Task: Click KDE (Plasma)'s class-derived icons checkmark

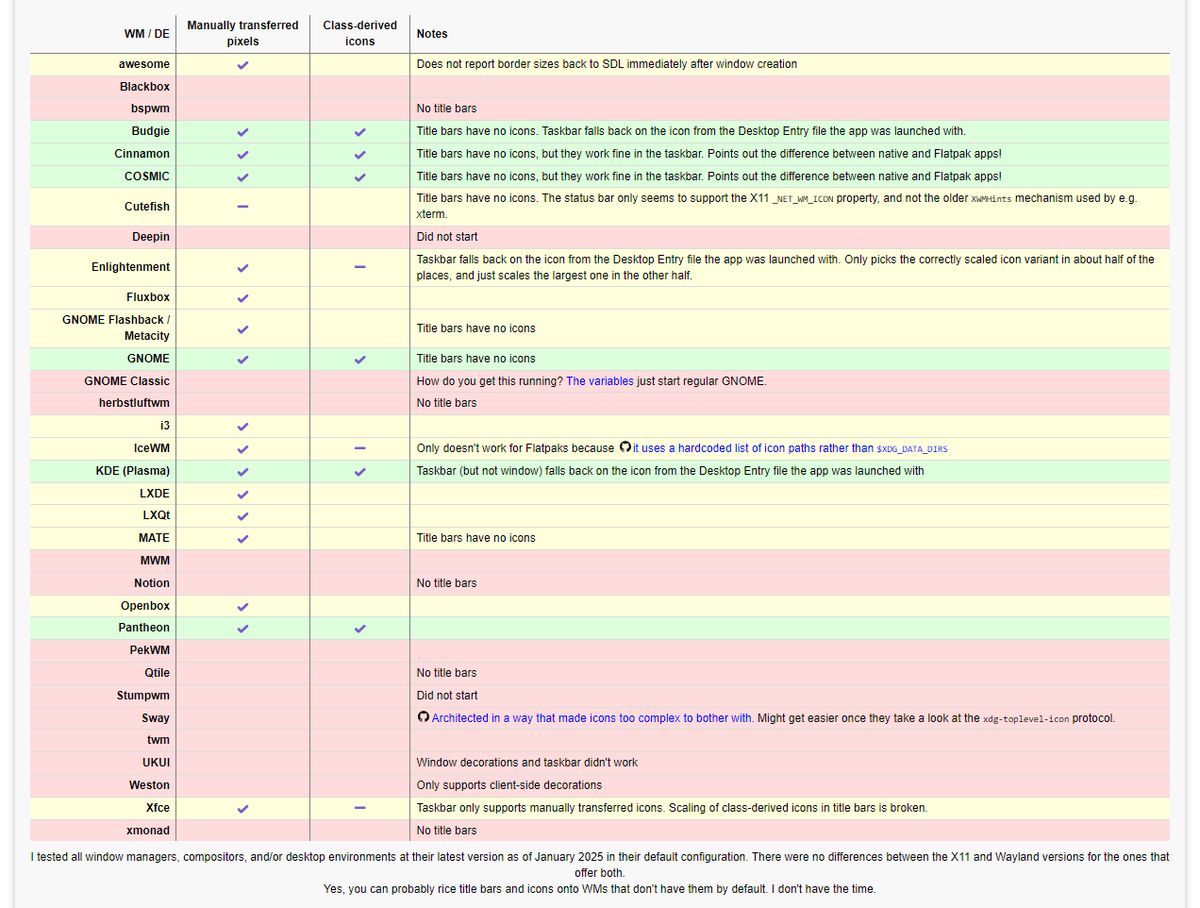Action: pyautogui.click(x=360, y=472)
